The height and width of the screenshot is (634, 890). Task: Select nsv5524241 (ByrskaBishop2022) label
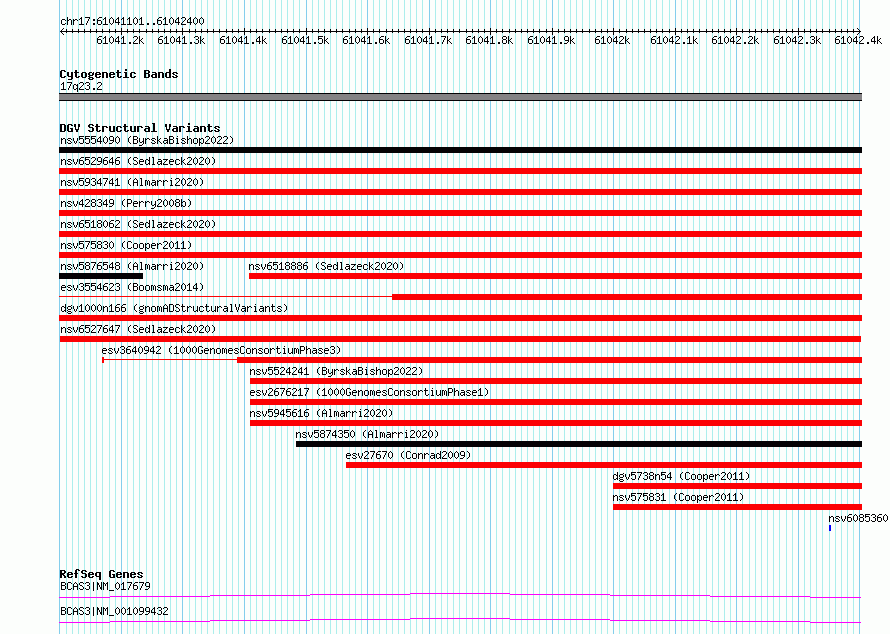(x=336, y=371)
